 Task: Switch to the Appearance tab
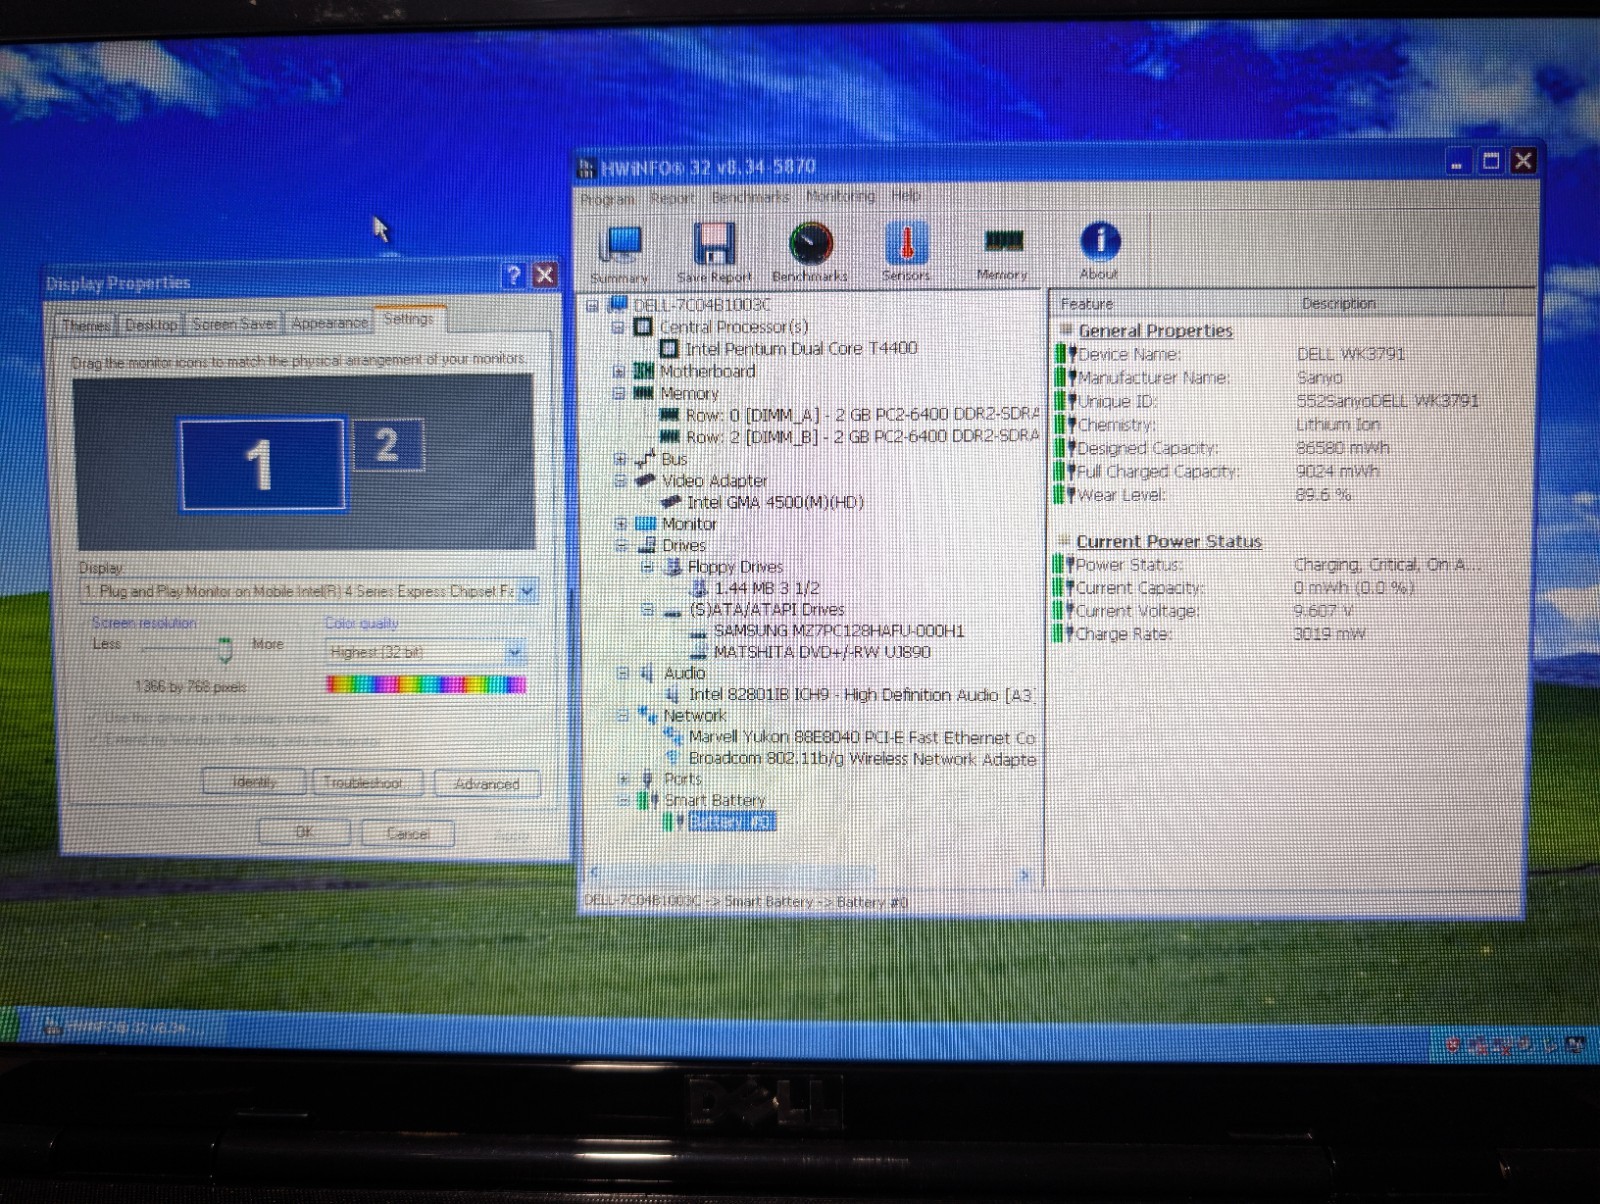pyautogui.click(x=329, y=322)
